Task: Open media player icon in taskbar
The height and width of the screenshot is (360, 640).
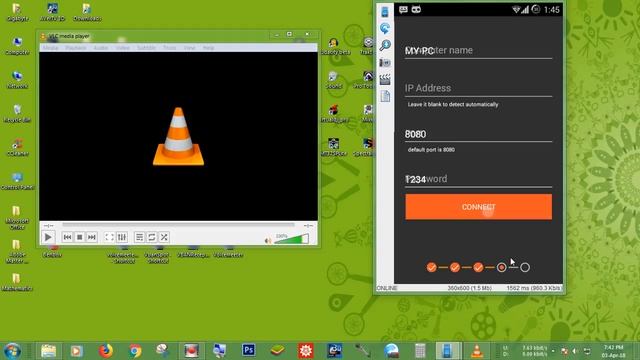Action: (x=76, y=351)
